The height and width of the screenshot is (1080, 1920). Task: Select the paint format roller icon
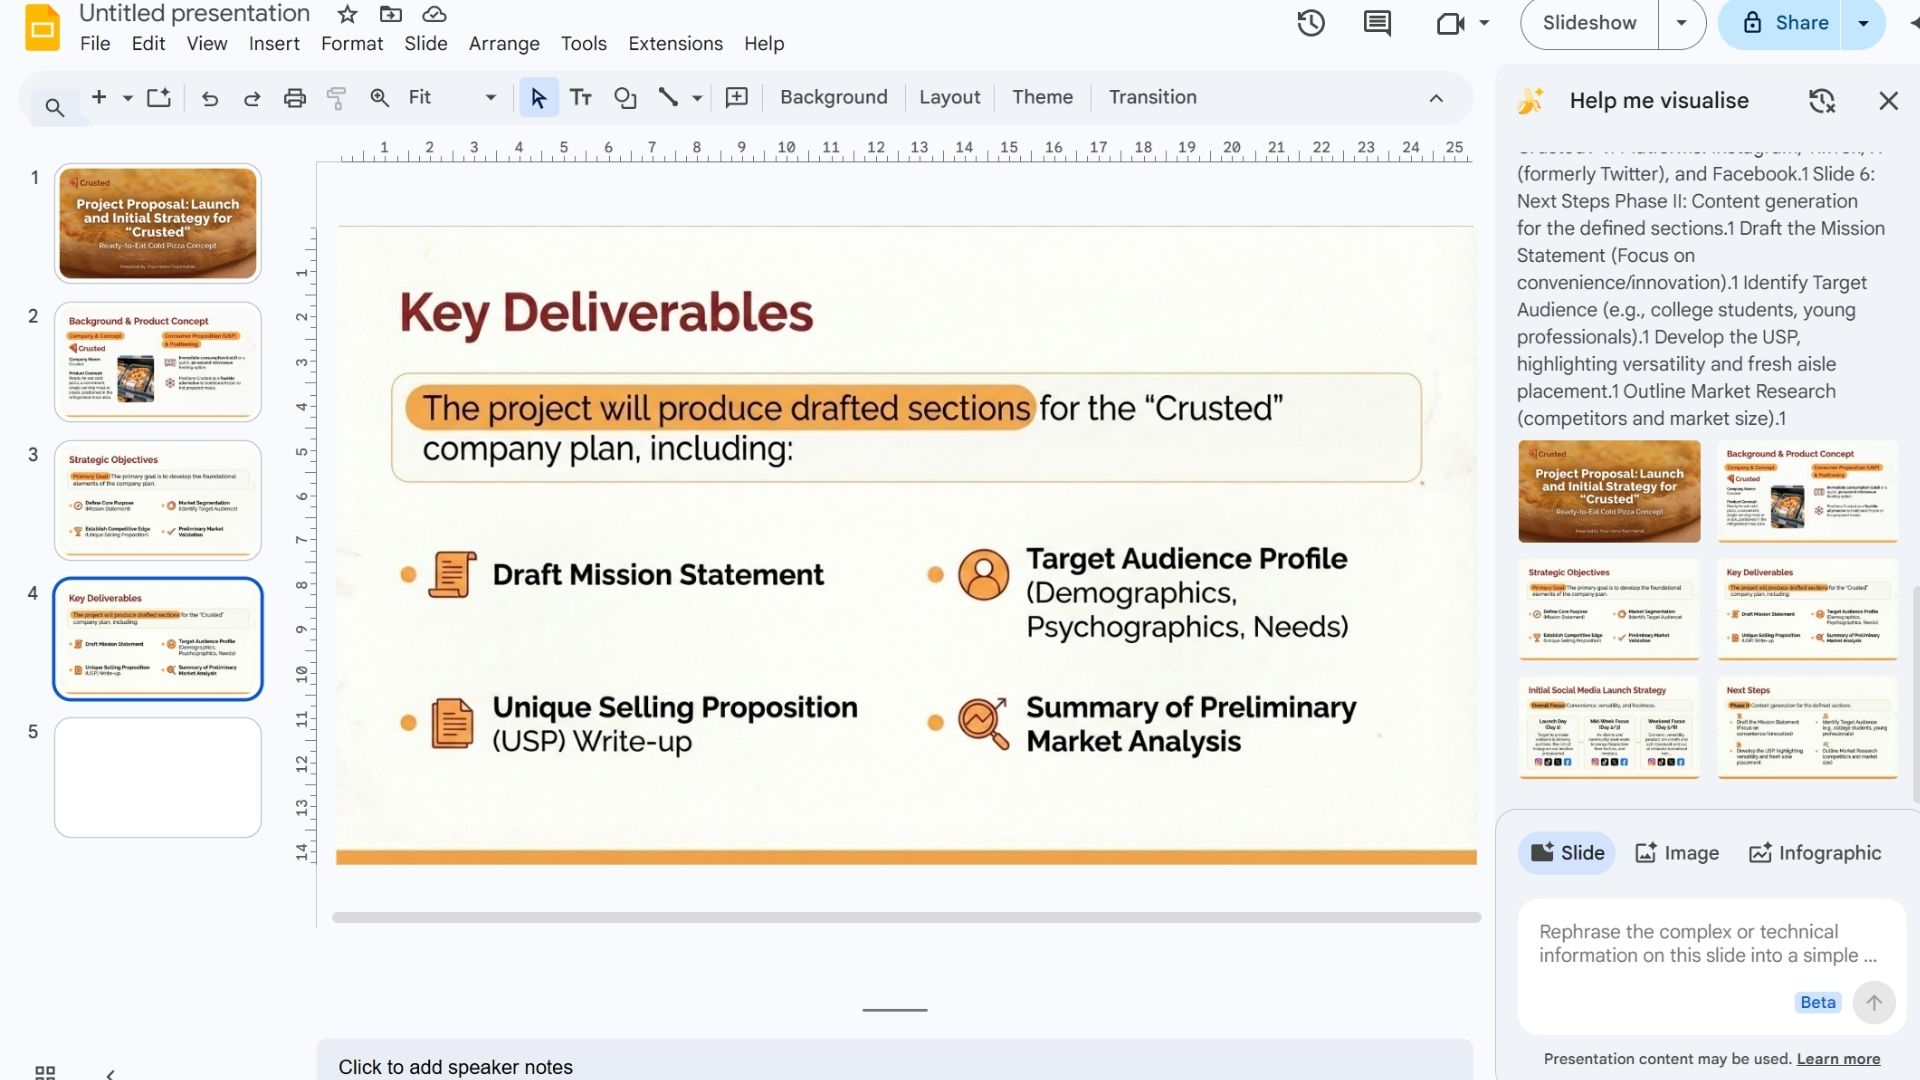point(336,98)
